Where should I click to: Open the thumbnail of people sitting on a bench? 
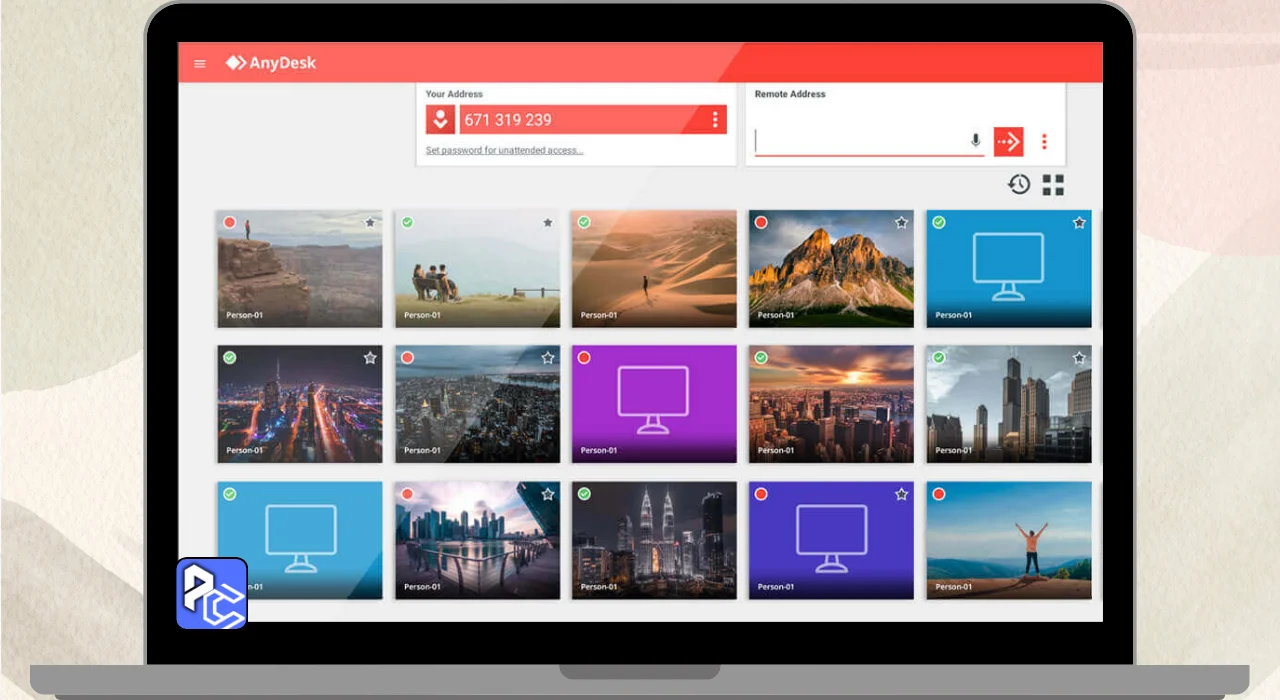477,268
